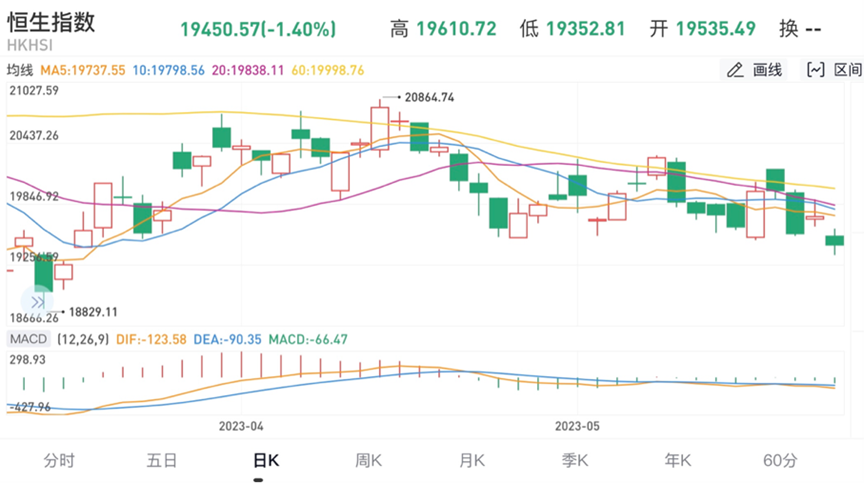Click the 均线 moving average label
The width and height of the screenshot is (864, 483).
click(x=20, y=70)
